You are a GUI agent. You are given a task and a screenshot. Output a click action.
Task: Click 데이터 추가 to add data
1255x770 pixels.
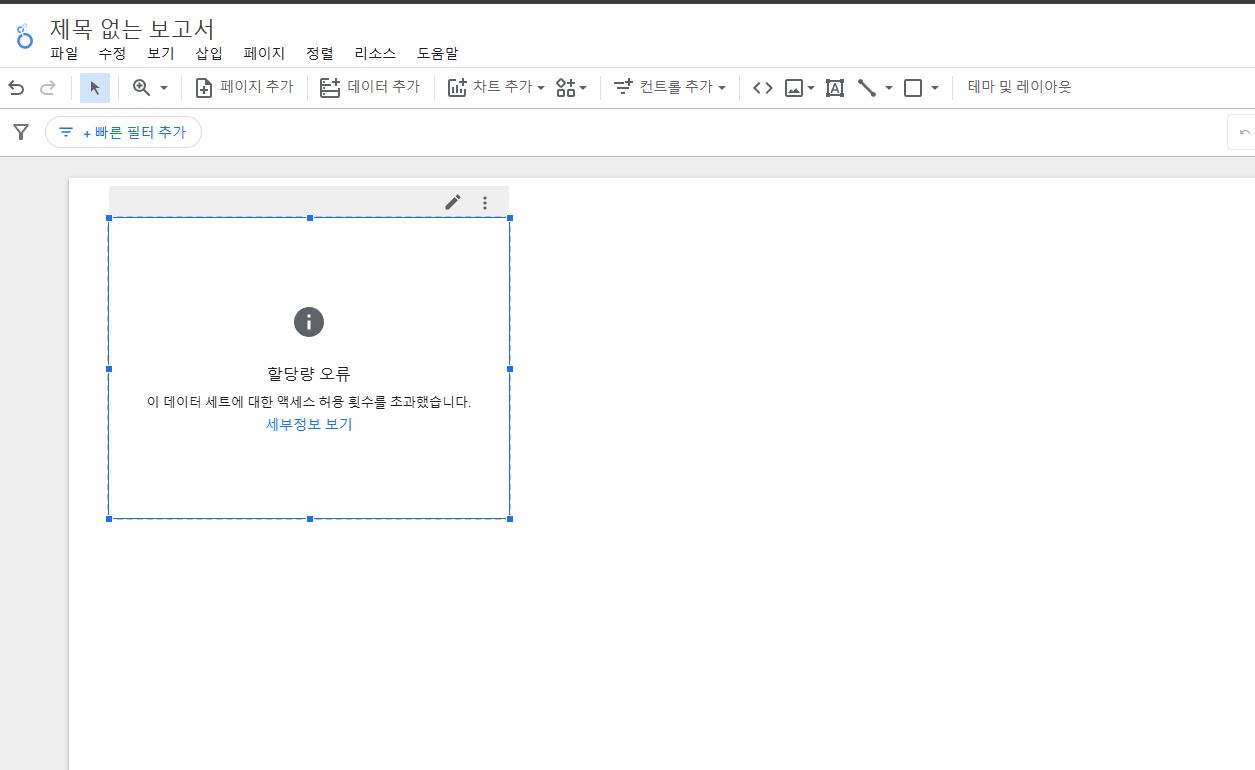[370, 88]
